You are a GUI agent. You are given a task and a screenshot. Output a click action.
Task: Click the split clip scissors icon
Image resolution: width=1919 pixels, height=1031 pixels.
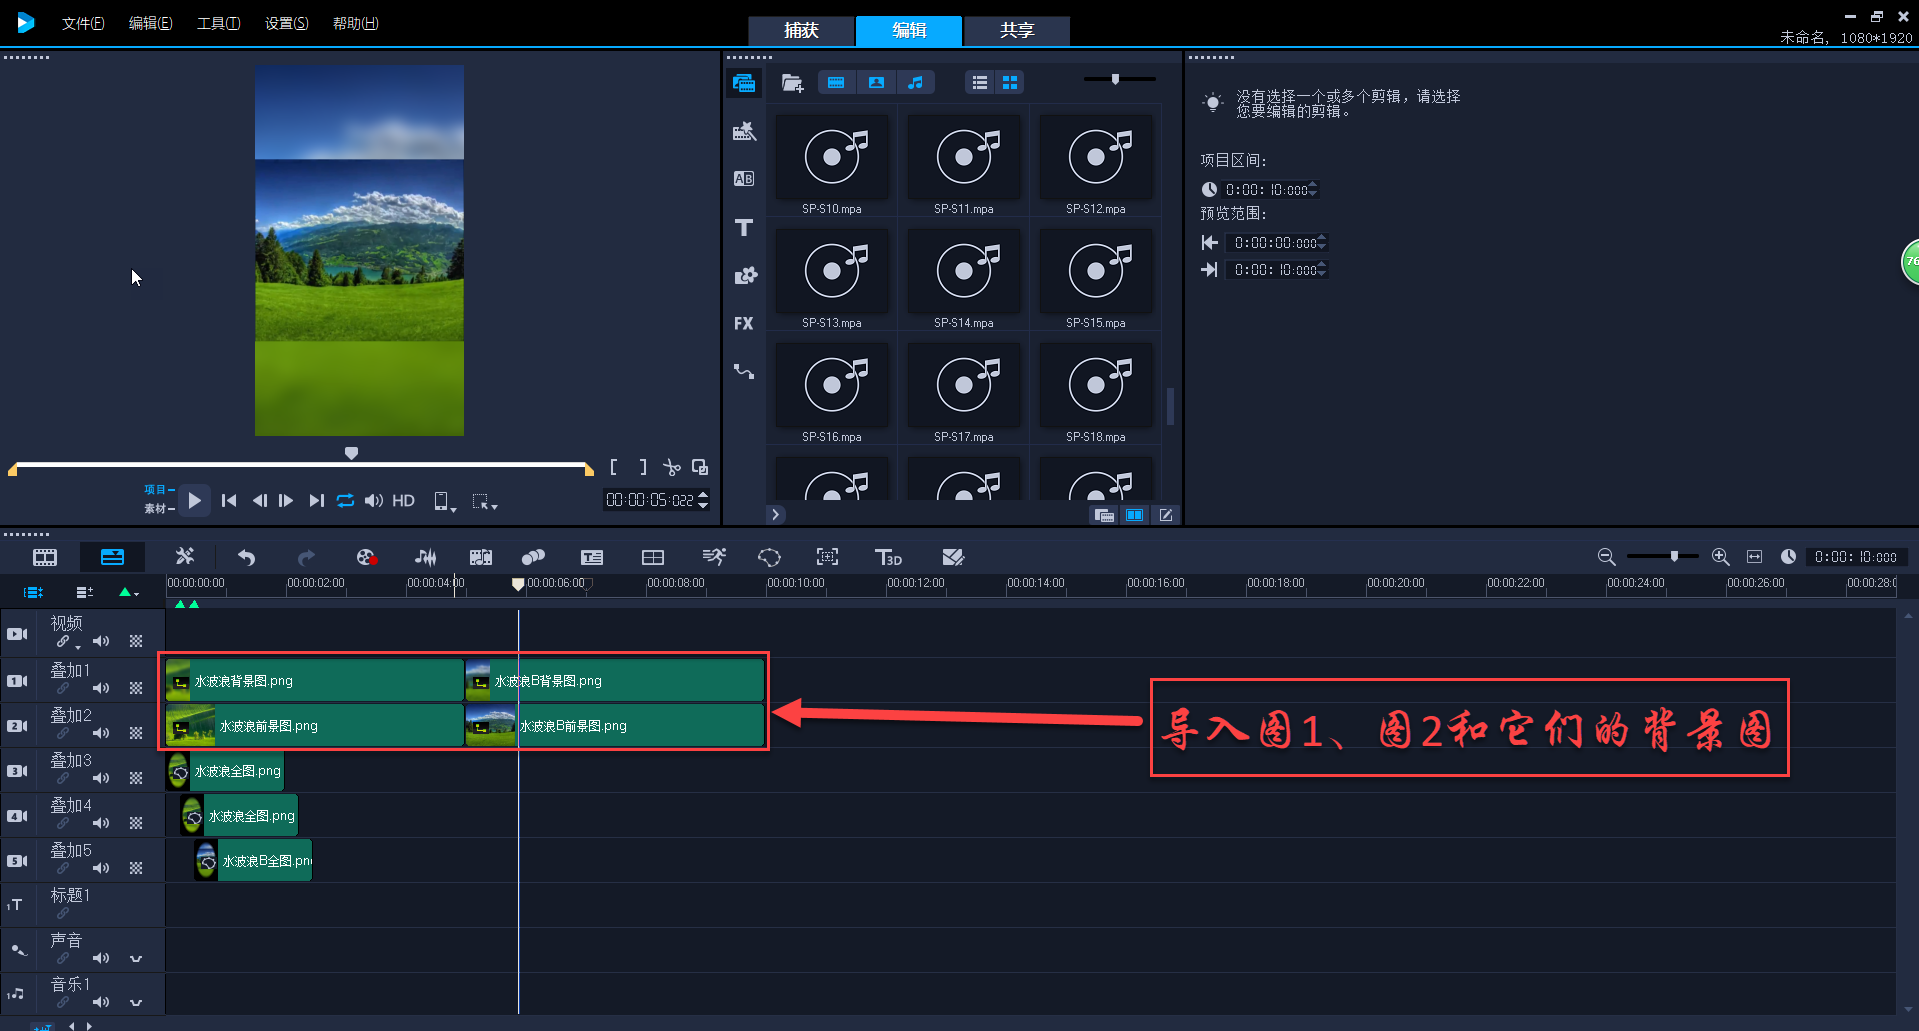(671, 467)
